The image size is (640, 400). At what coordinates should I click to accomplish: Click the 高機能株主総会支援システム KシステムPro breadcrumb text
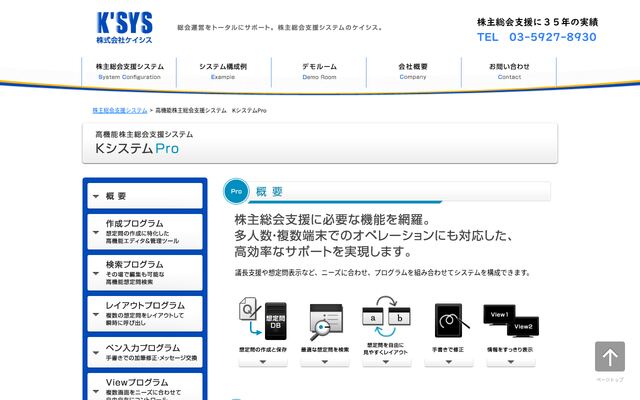point(211,111)
